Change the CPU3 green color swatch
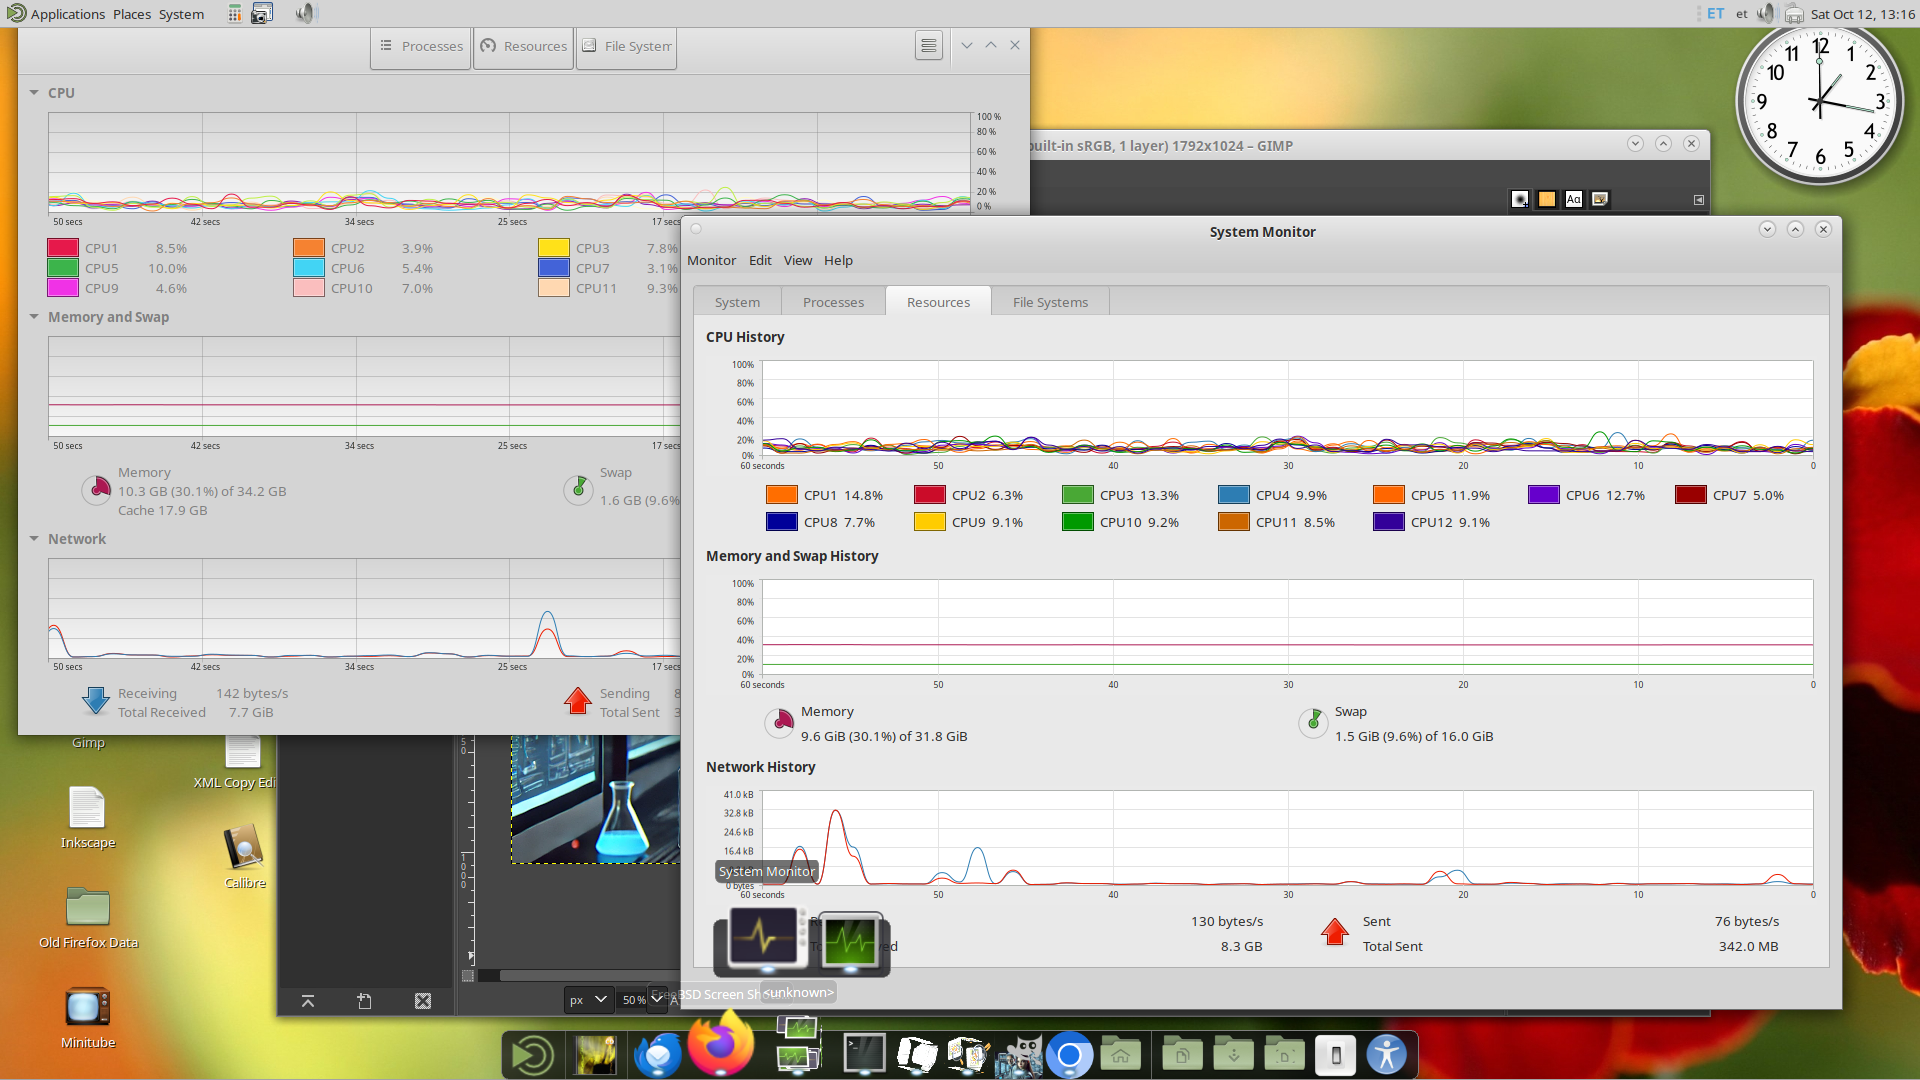1920x1080 pixels. pyautogui.click(x=1077, y=495)
